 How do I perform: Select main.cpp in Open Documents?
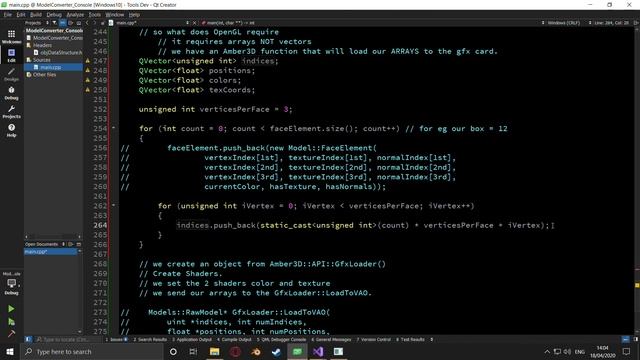[x=51, y=252]
